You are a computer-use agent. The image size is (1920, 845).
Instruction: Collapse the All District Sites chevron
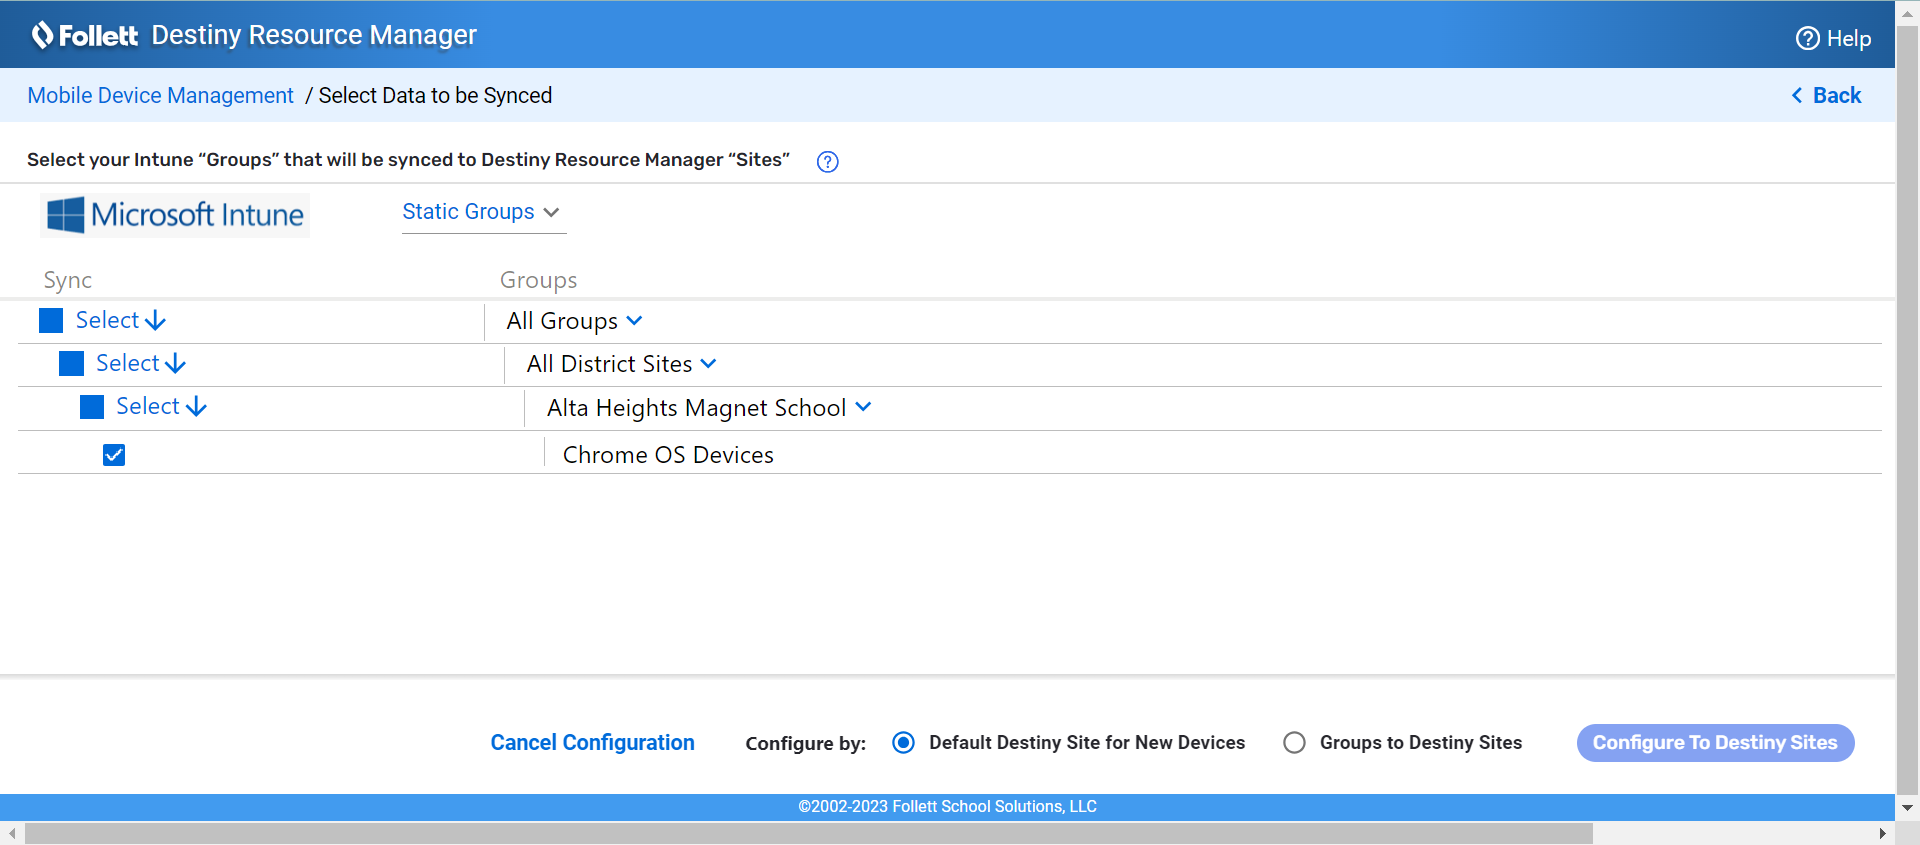pos(708,364)
